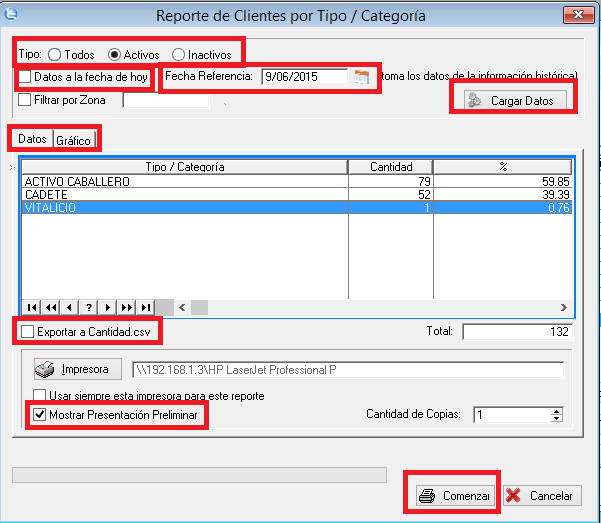Screen dimensions: 601x523
Task: Go to first record in navigator
Action: pos(32,307)
